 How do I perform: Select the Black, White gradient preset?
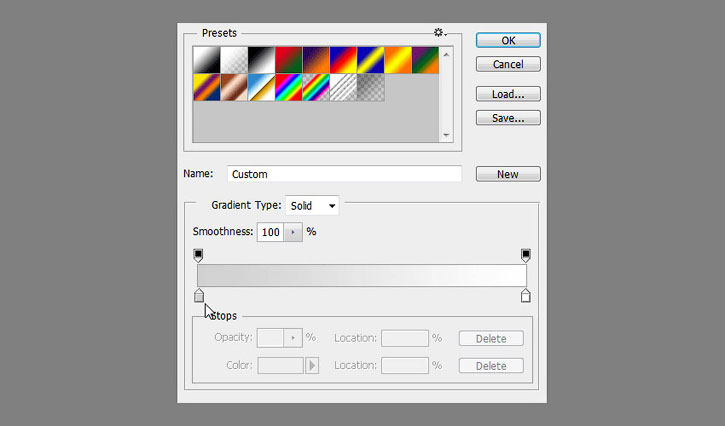(x=261, y=60)
